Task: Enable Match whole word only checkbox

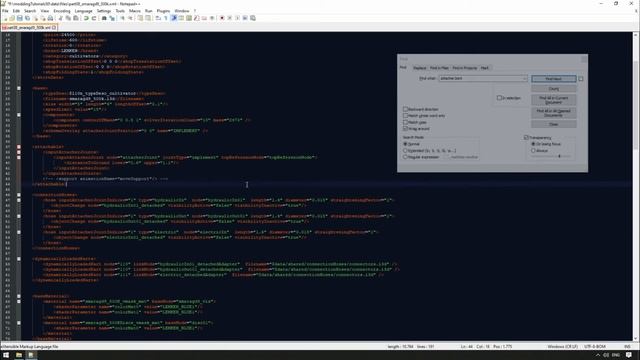Action: 405,116
